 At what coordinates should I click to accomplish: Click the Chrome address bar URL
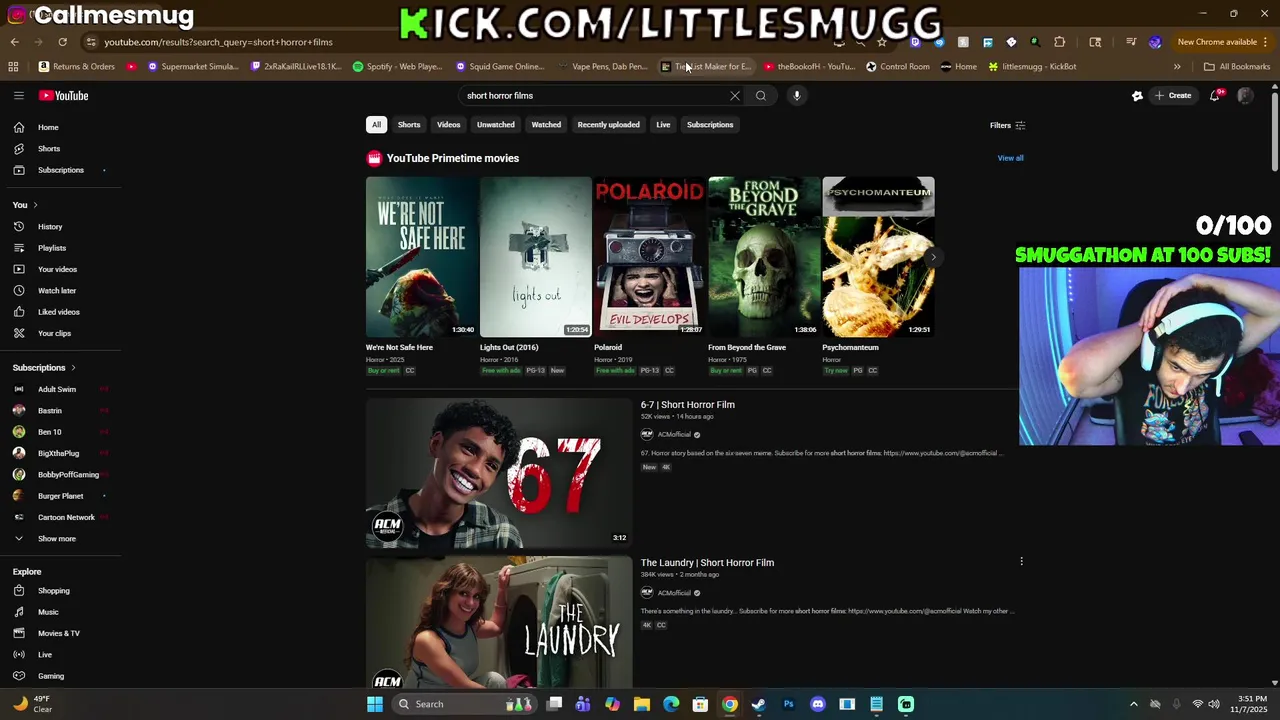218,42
